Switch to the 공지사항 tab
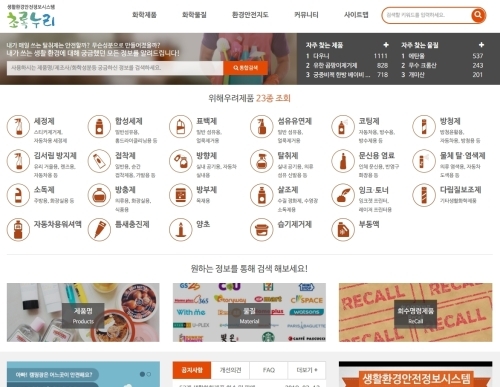Screen dimensions: 500x387 click(x=192, y=370)
